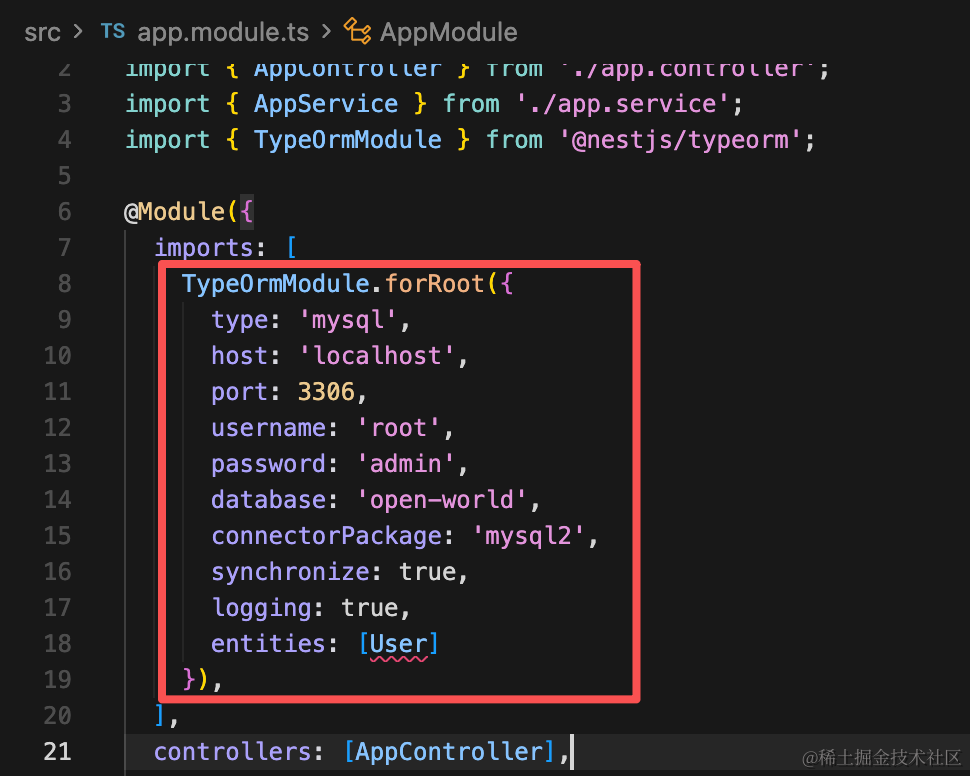Click the 'root' username value

coord(398,428)
